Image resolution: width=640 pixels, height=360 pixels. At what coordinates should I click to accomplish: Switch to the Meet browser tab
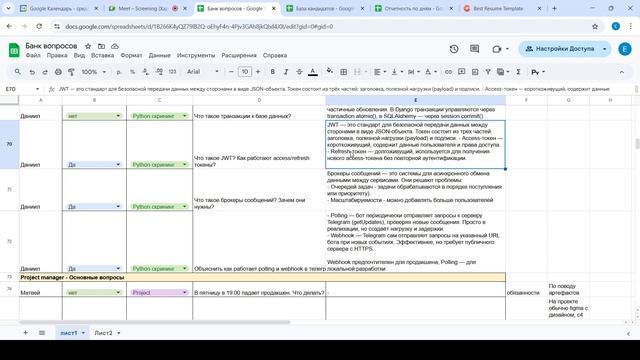[148, 9]
